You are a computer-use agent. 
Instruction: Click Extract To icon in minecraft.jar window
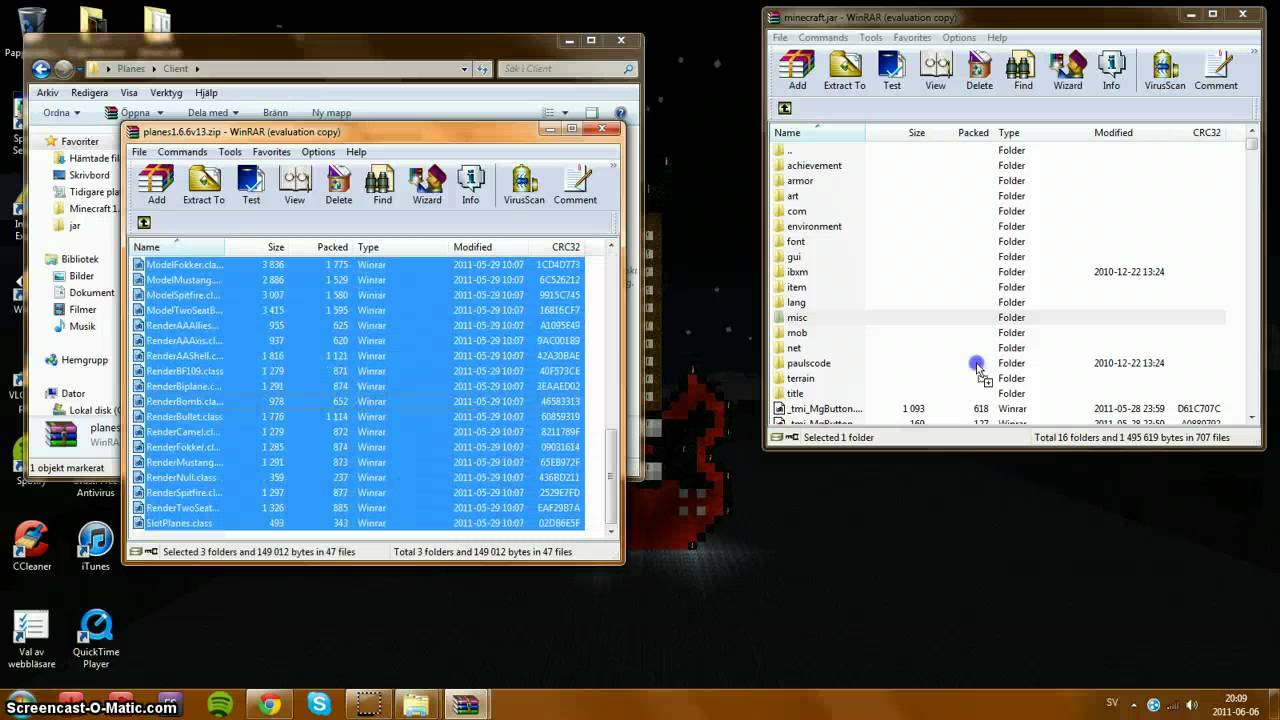point(844,70)
